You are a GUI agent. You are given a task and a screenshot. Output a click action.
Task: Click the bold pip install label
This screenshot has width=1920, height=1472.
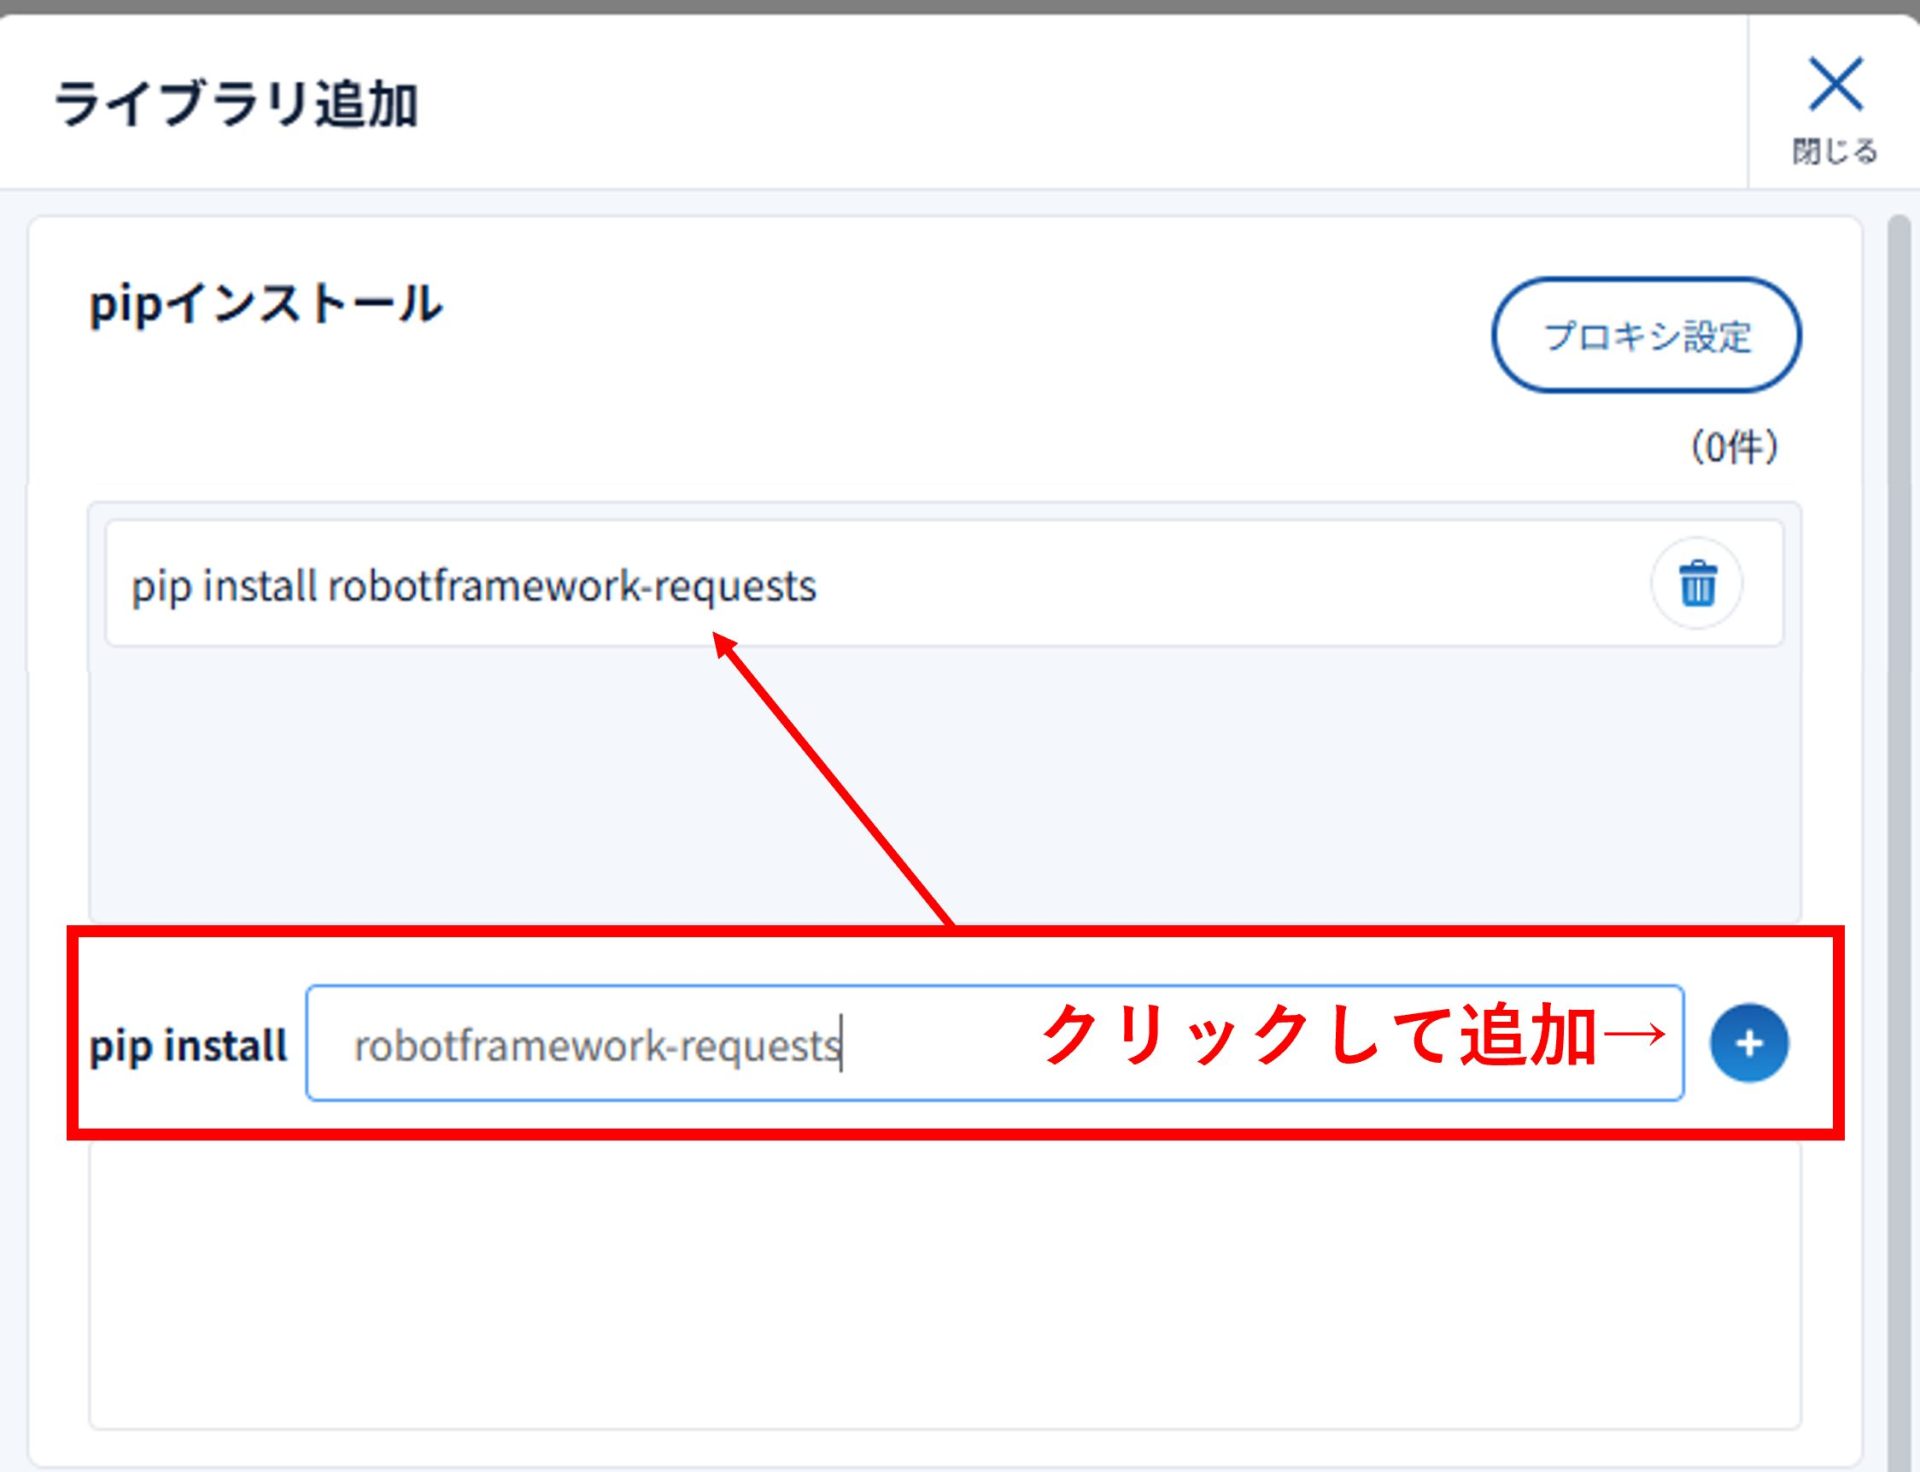[188, 1046]
